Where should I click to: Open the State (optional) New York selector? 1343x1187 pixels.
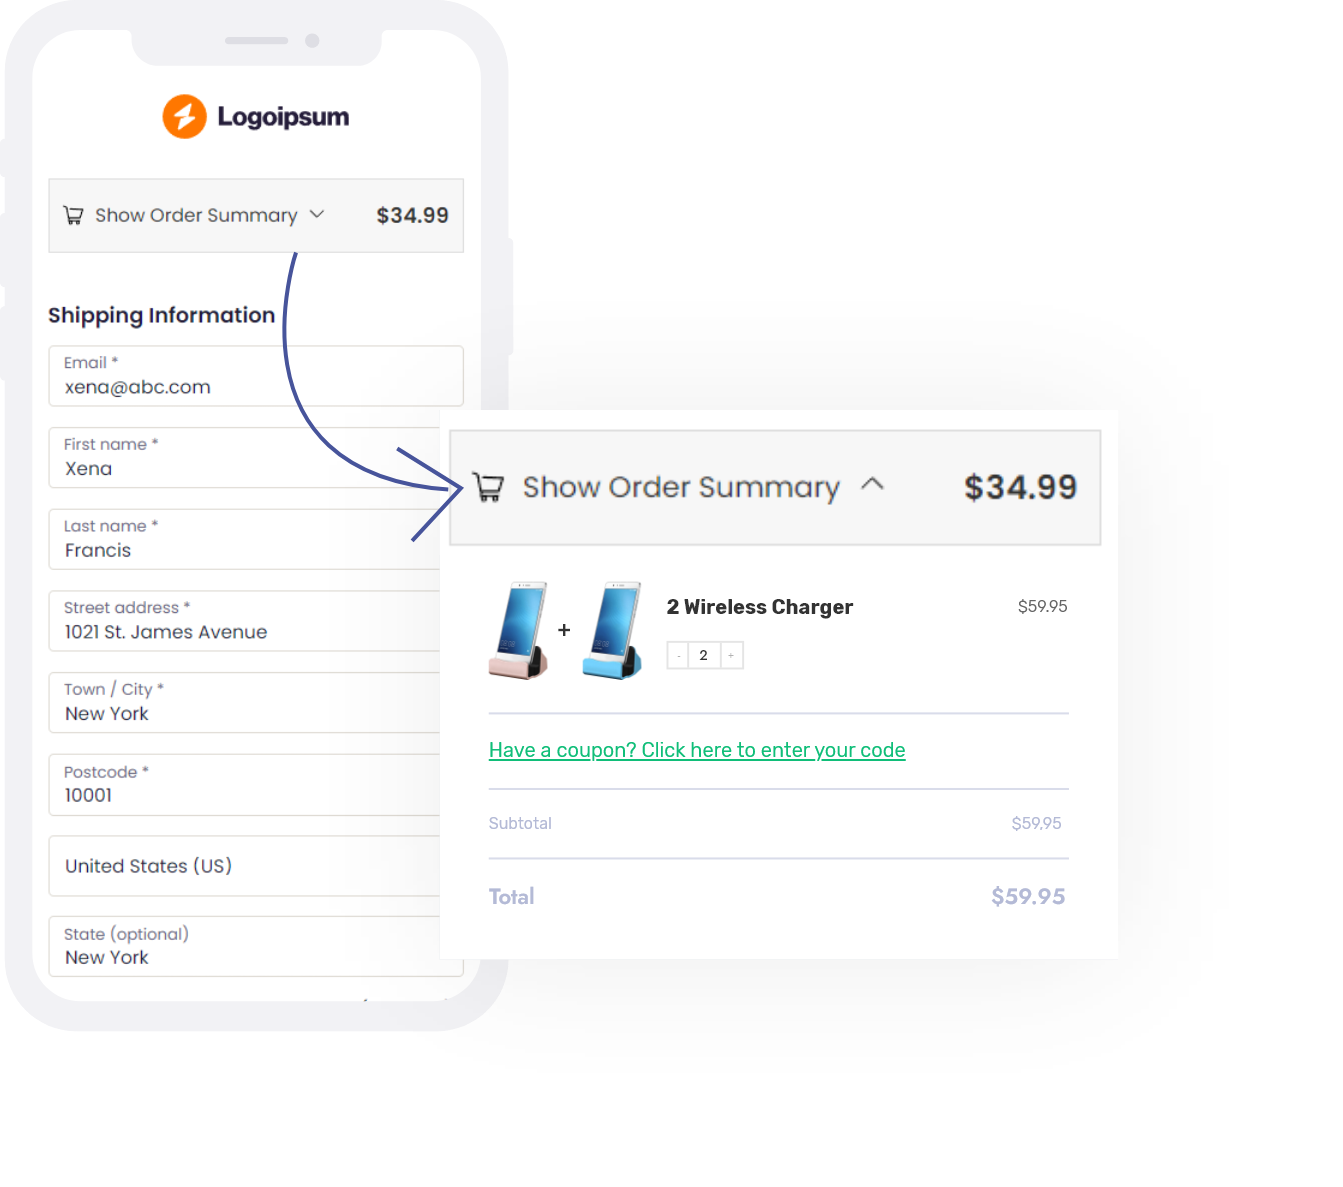tap(245, 946)
